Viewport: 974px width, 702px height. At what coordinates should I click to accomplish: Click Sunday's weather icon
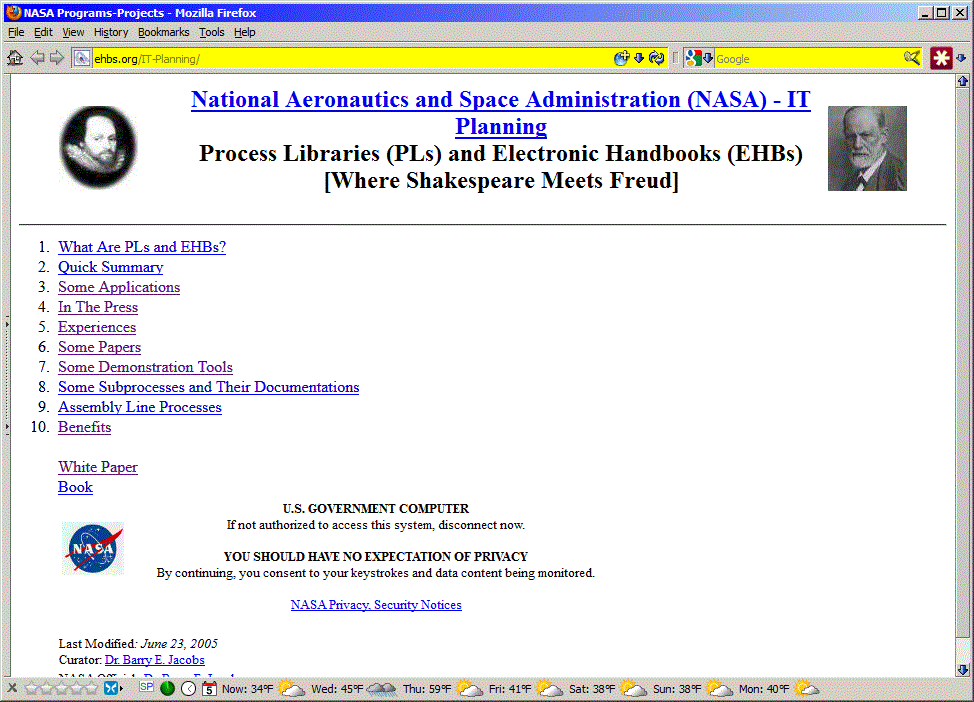tap(719, 688)
